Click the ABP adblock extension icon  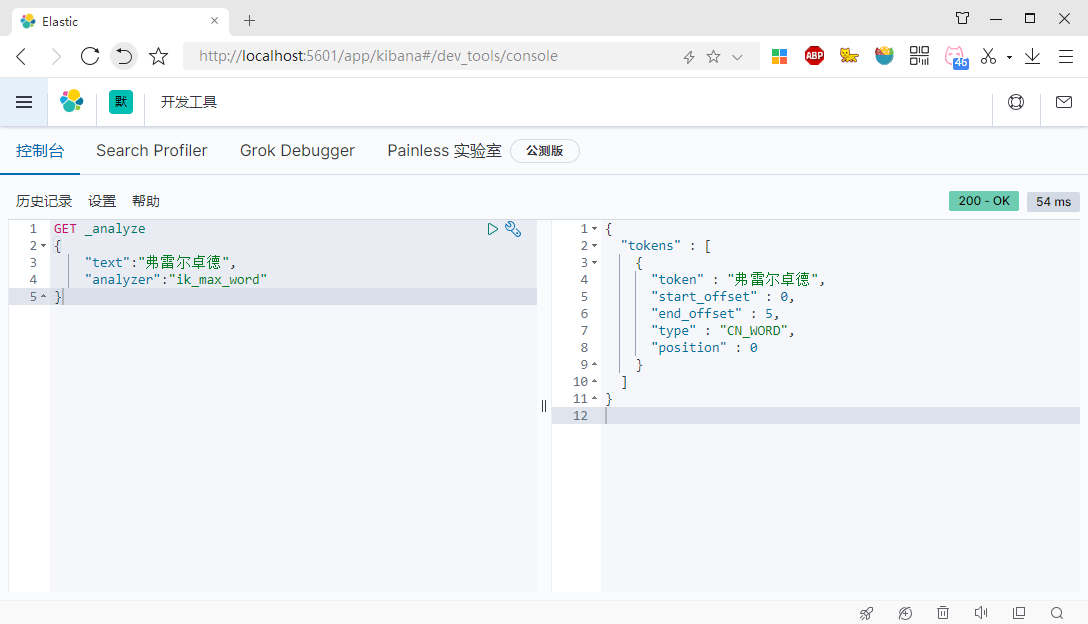pyautogui.click(x=814, y=55)
